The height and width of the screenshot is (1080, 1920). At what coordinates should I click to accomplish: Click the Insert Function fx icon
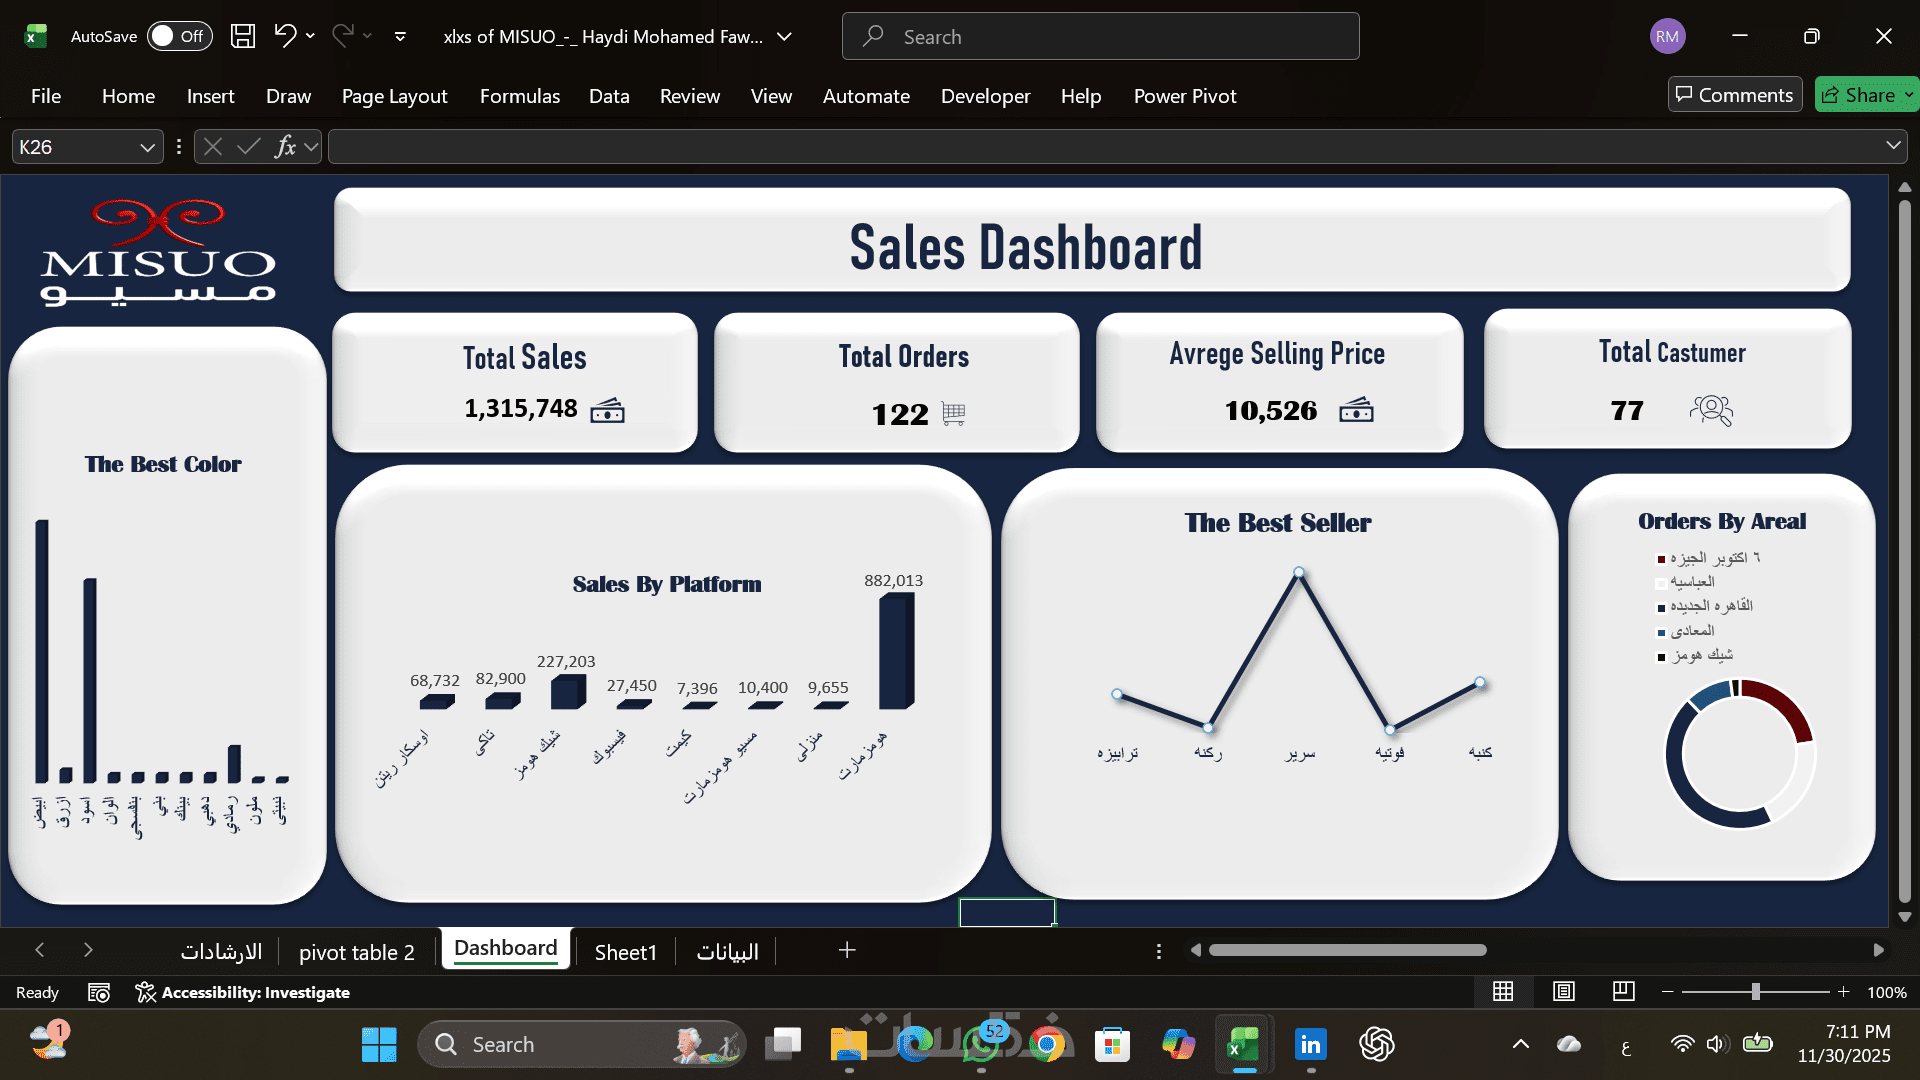pyautogui.click(x=285, y=147)
